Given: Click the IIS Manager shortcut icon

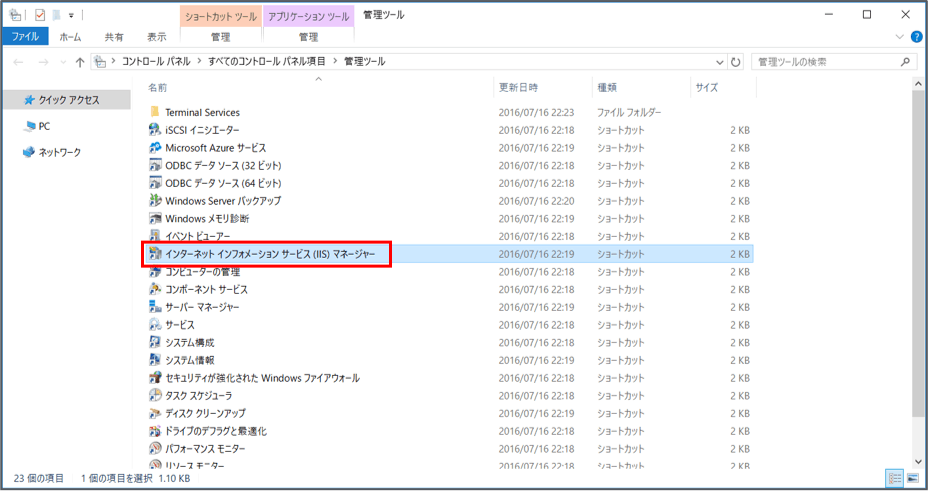Looking at the screenshot, I should coord(155,254).
